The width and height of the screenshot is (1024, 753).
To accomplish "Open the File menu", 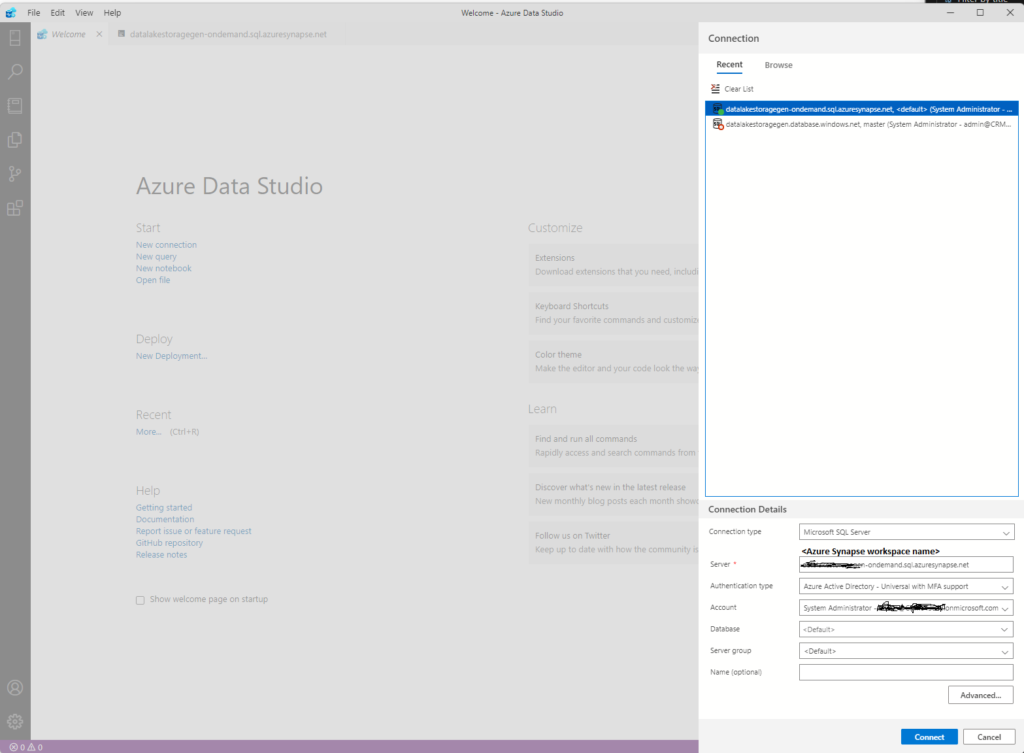I will [34, 12].
